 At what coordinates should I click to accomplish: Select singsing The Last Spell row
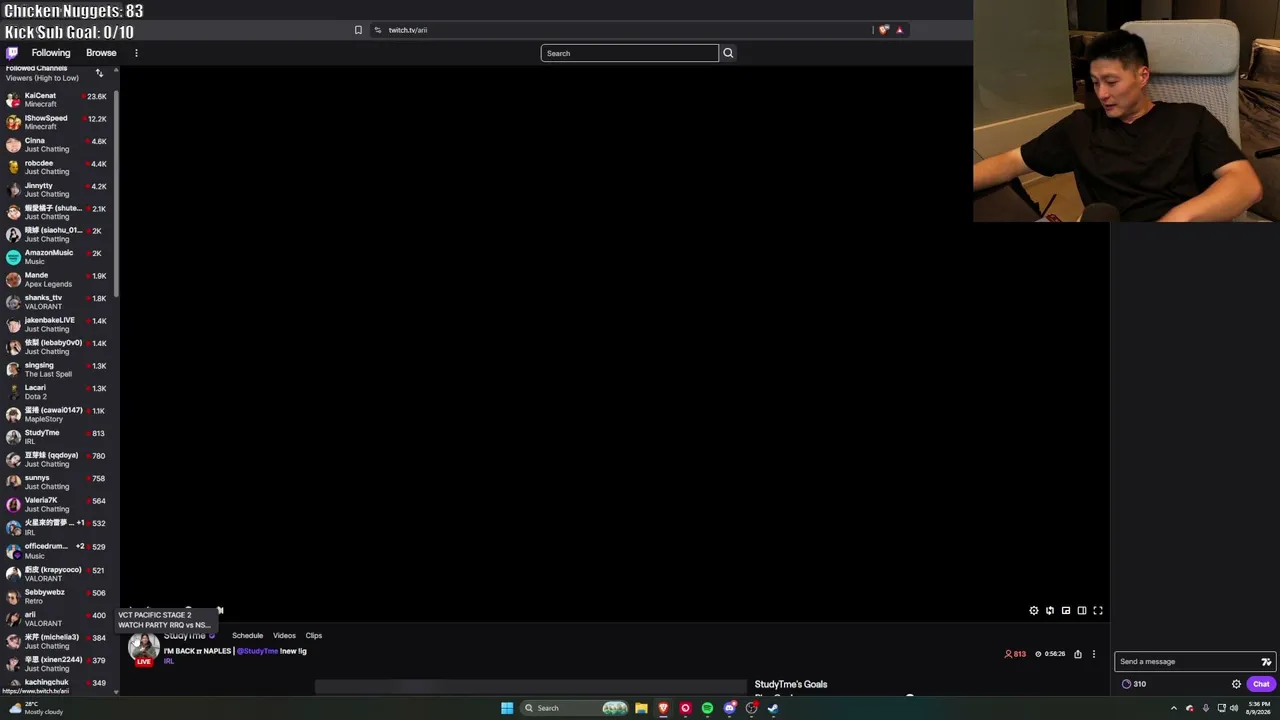pos(57,369)
